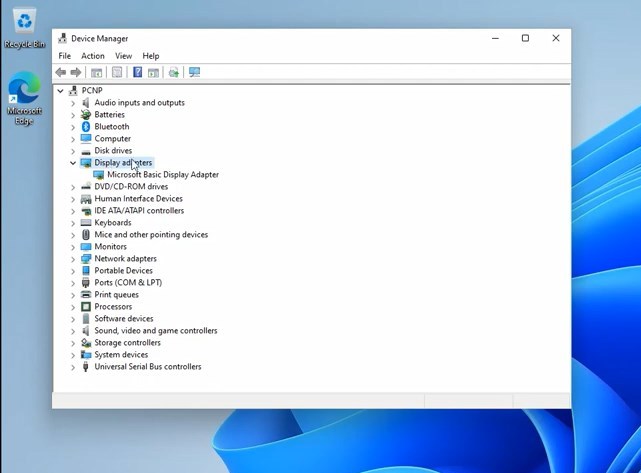641x473 pixels.
Task: Expand IDE ATA/ATAPI controllers chevron
Action: point(73,211)
